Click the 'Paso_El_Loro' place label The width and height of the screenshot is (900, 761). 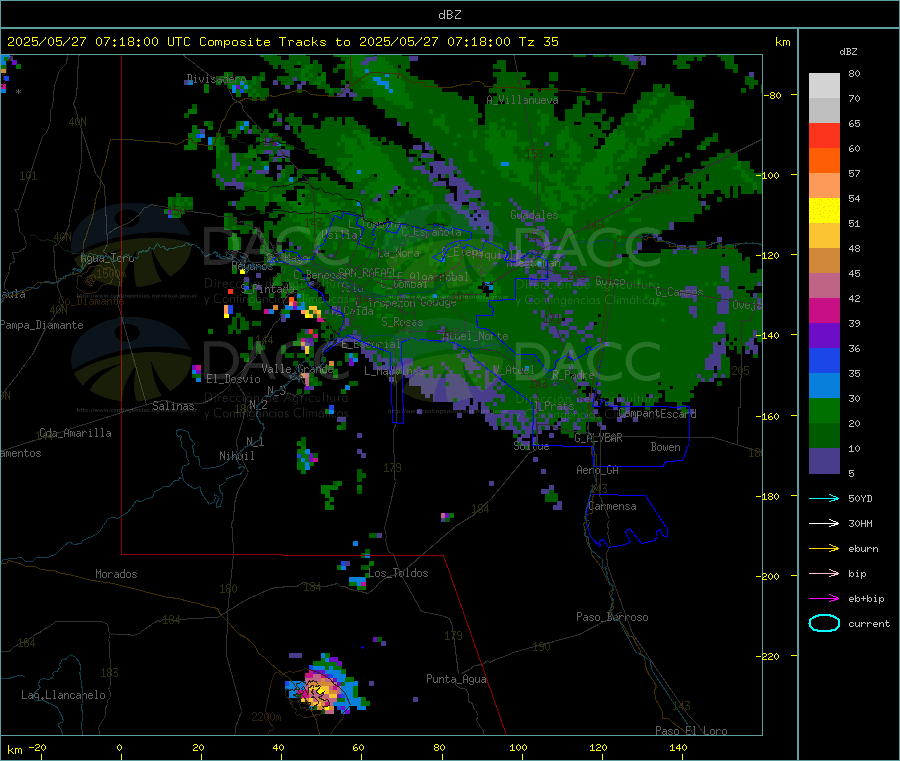point(691,731)
